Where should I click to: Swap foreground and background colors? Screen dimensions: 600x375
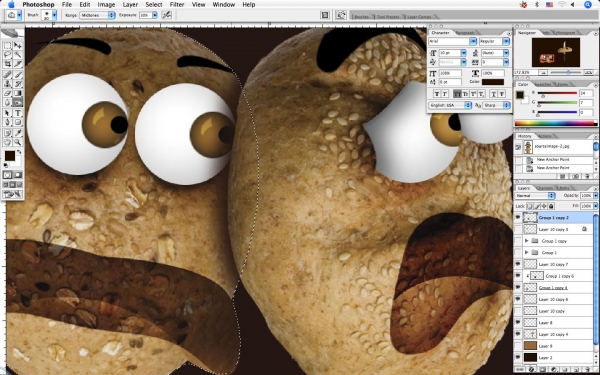[19, 152]
